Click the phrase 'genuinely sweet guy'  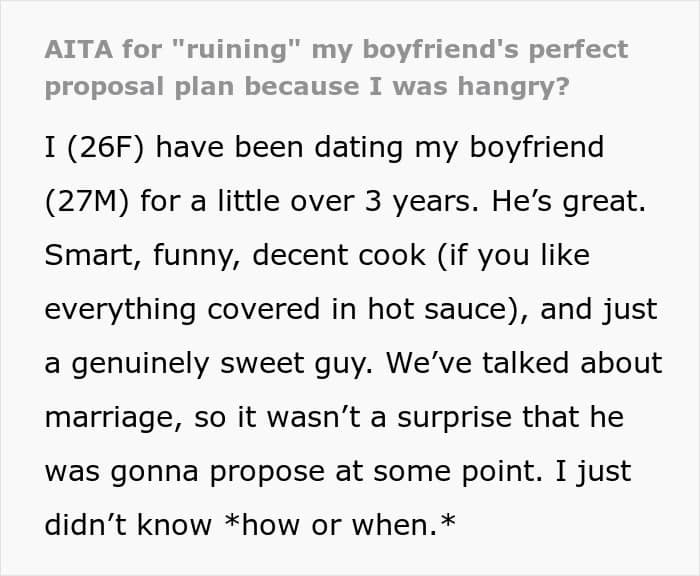coord(221,363)
